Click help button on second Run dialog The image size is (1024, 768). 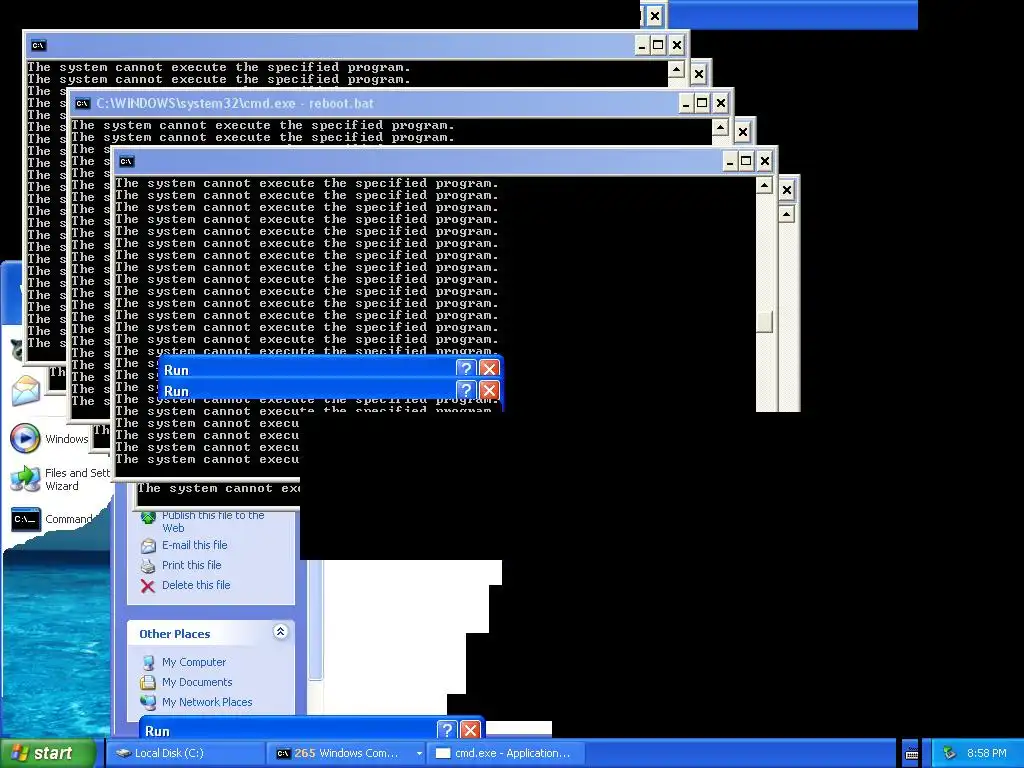(466, 391)
